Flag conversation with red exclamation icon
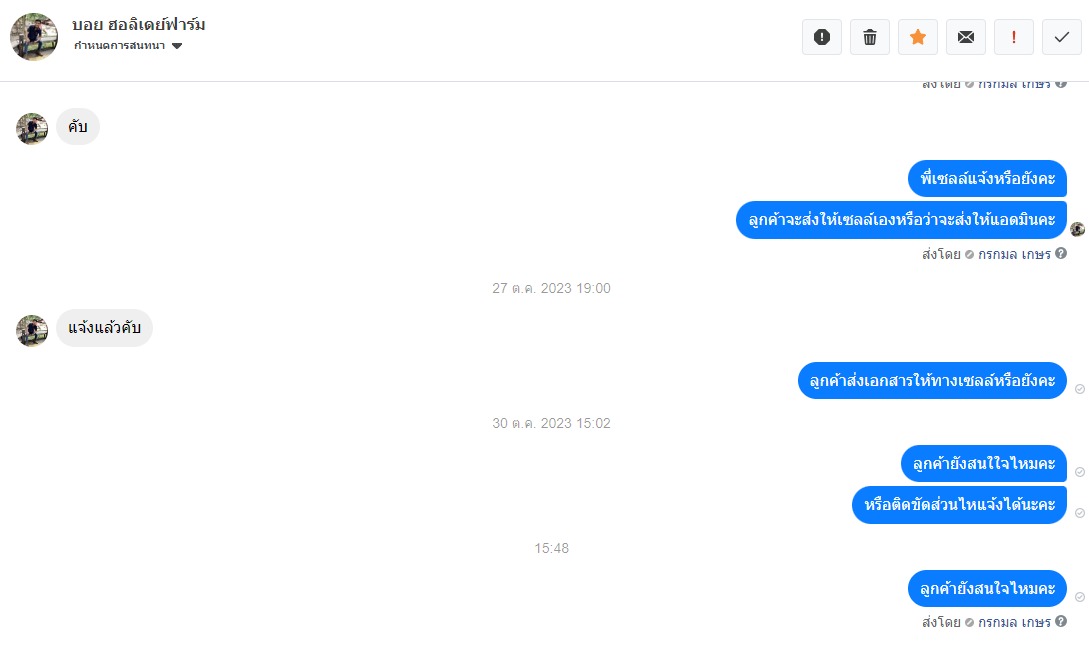 (1013, 37)
